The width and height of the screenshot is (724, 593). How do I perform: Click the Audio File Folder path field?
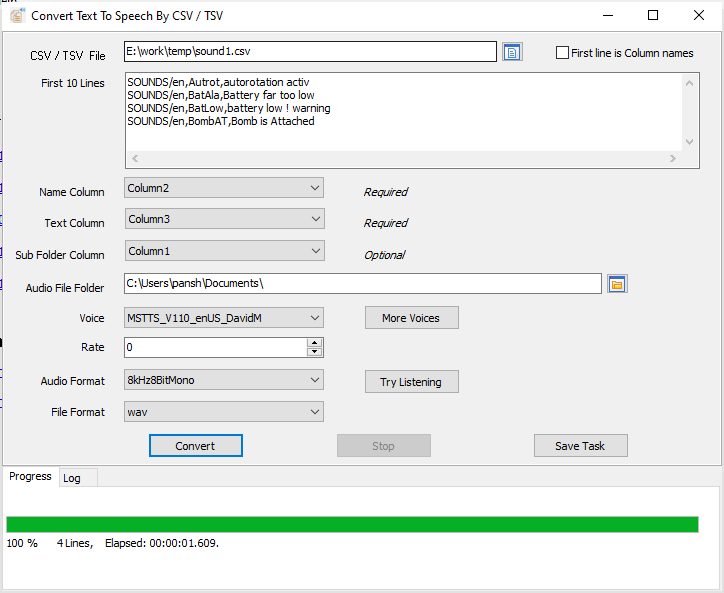(x=363, y=283)
